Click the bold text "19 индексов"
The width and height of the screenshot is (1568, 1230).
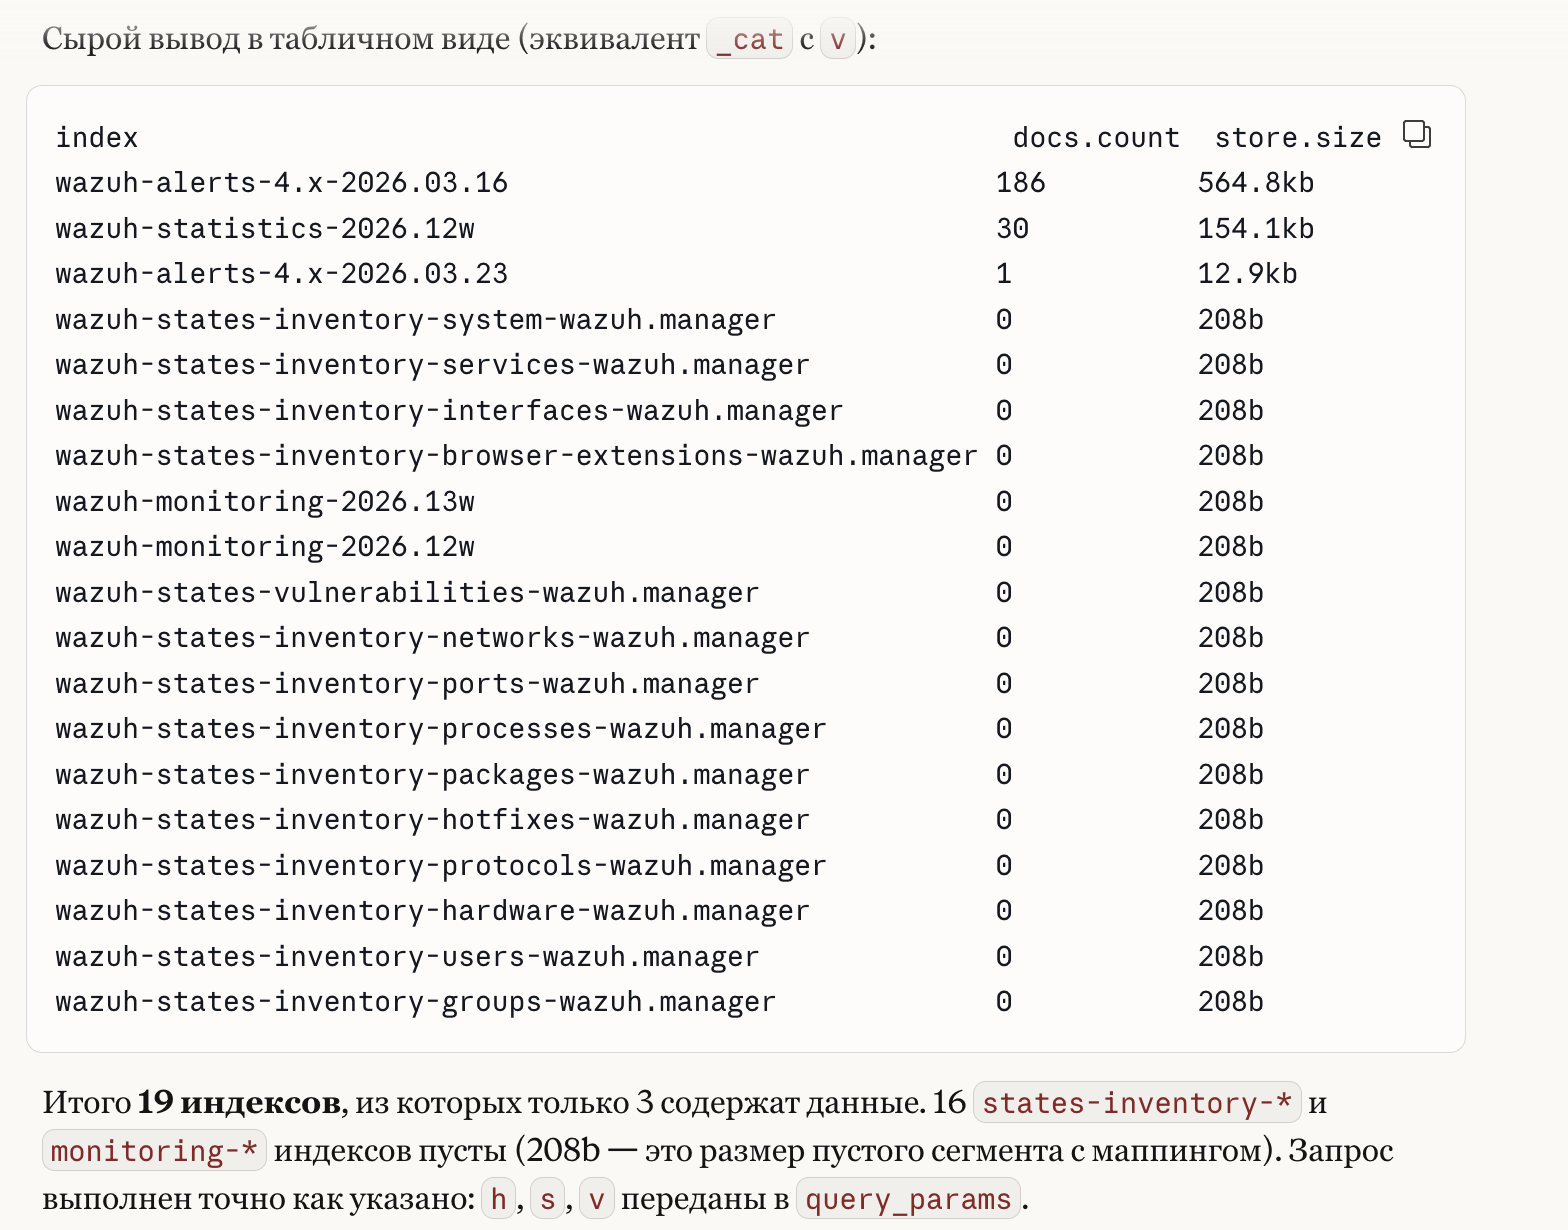click(x=239, y=1103)
